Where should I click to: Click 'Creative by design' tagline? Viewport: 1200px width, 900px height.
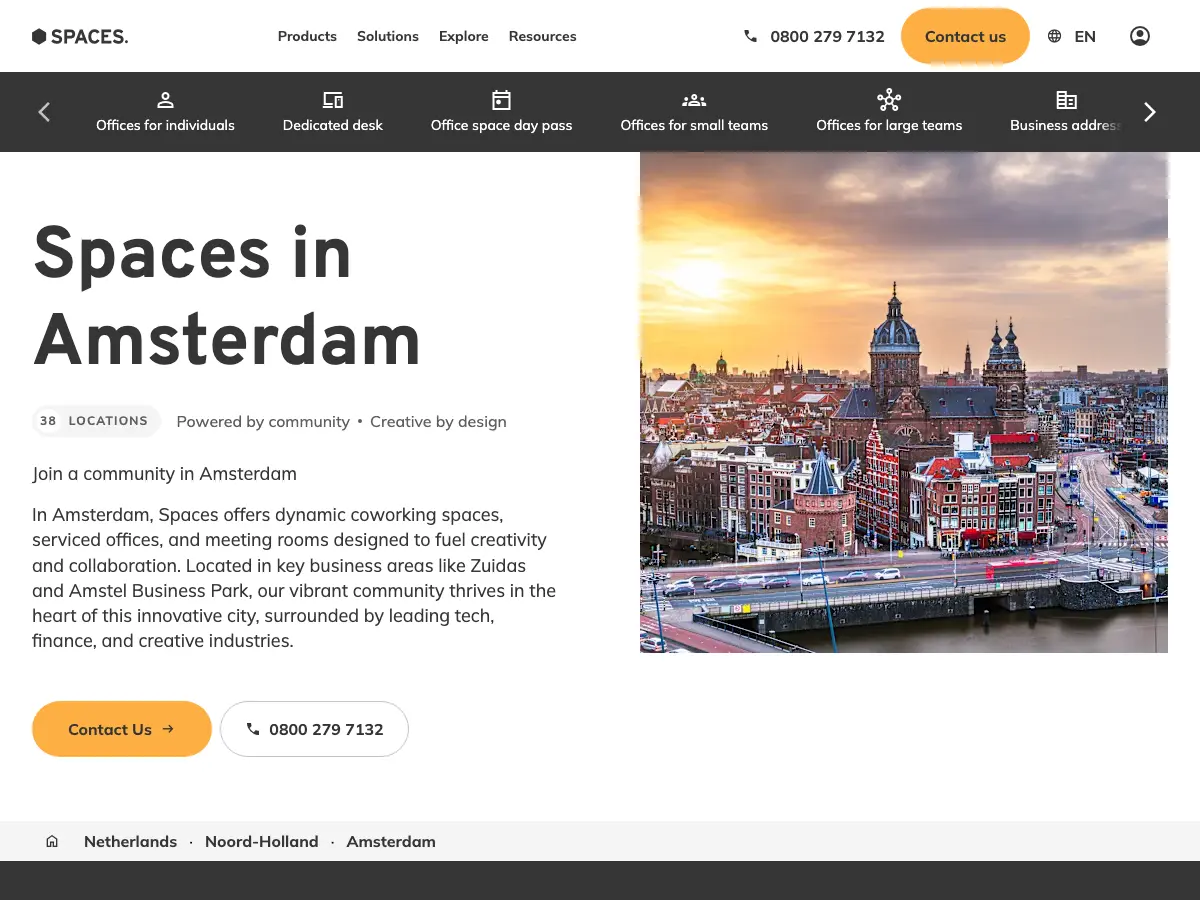pos(438,422)
